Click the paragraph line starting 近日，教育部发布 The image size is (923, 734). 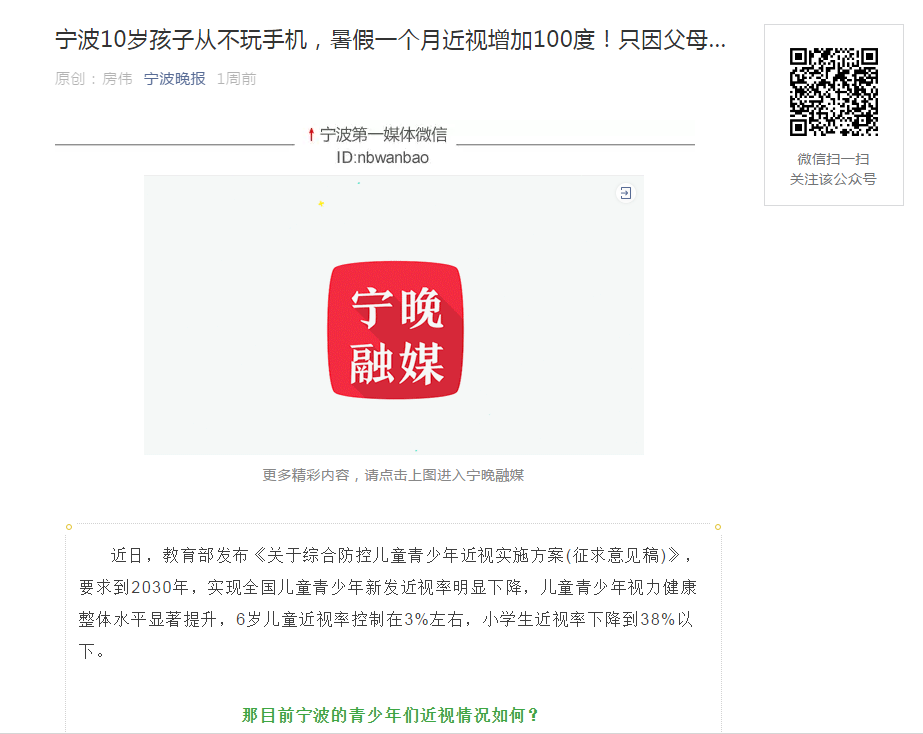point(403,555)
